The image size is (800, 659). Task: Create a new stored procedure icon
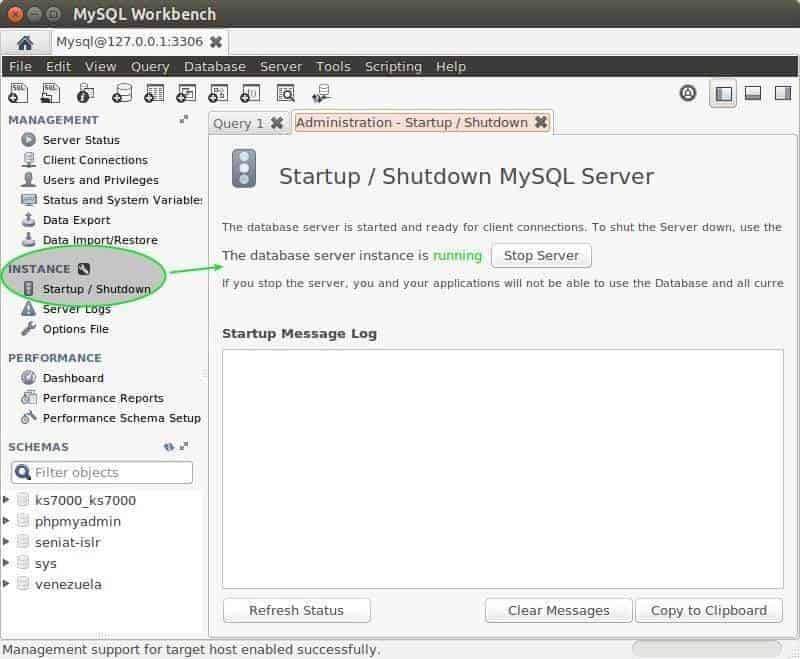[218, 93]
